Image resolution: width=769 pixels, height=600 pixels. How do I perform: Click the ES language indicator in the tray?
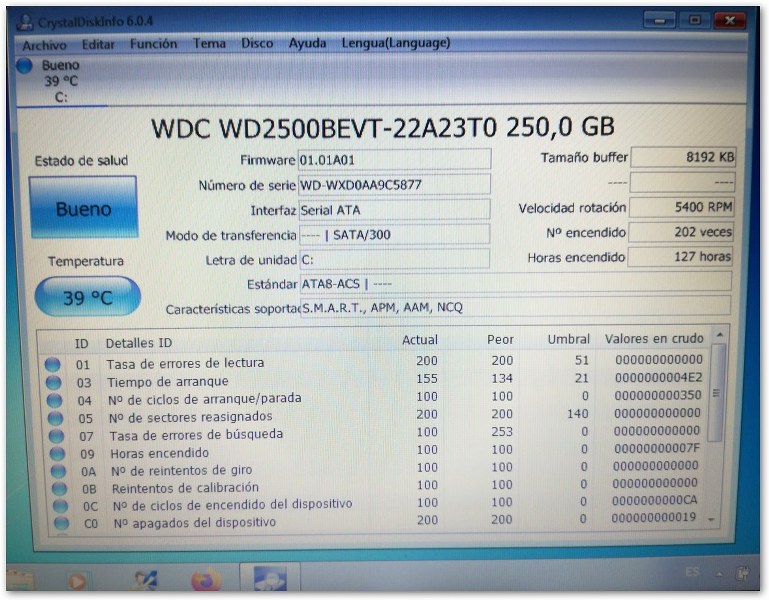(692, 572)
